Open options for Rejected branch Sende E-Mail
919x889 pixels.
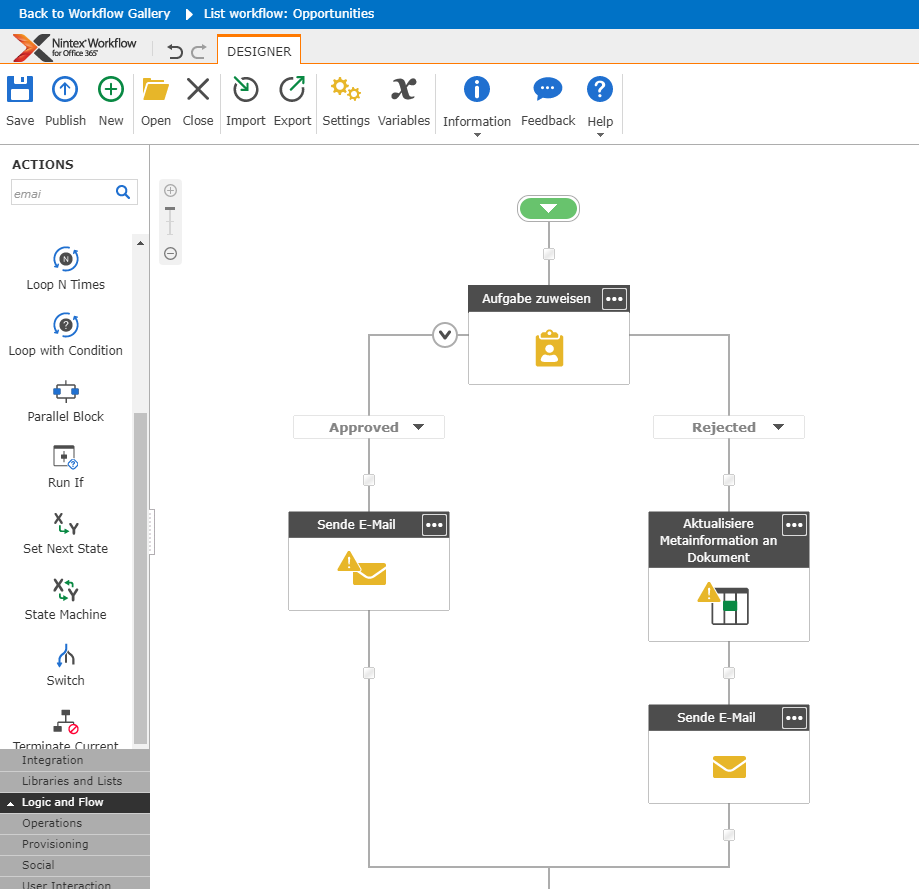click(794, 718)
